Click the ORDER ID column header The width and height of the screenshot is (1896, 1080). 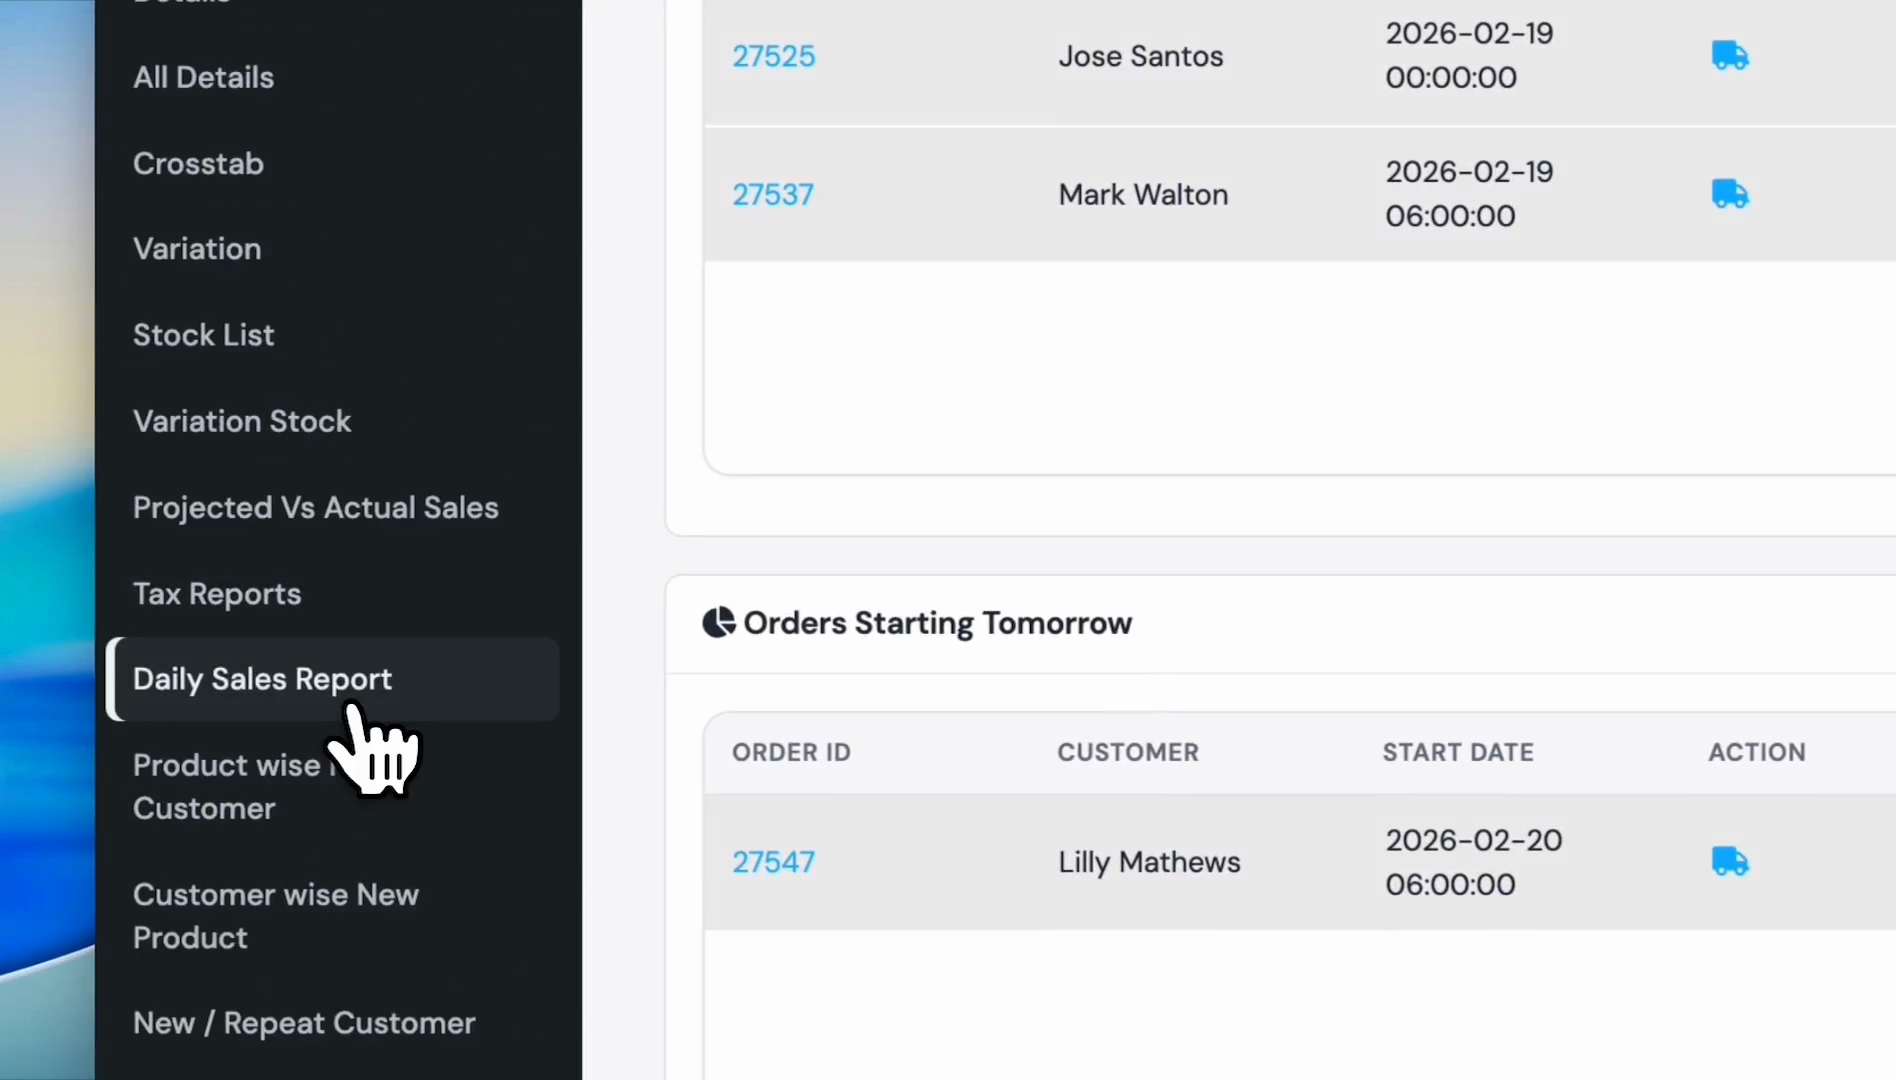point(791,752)
